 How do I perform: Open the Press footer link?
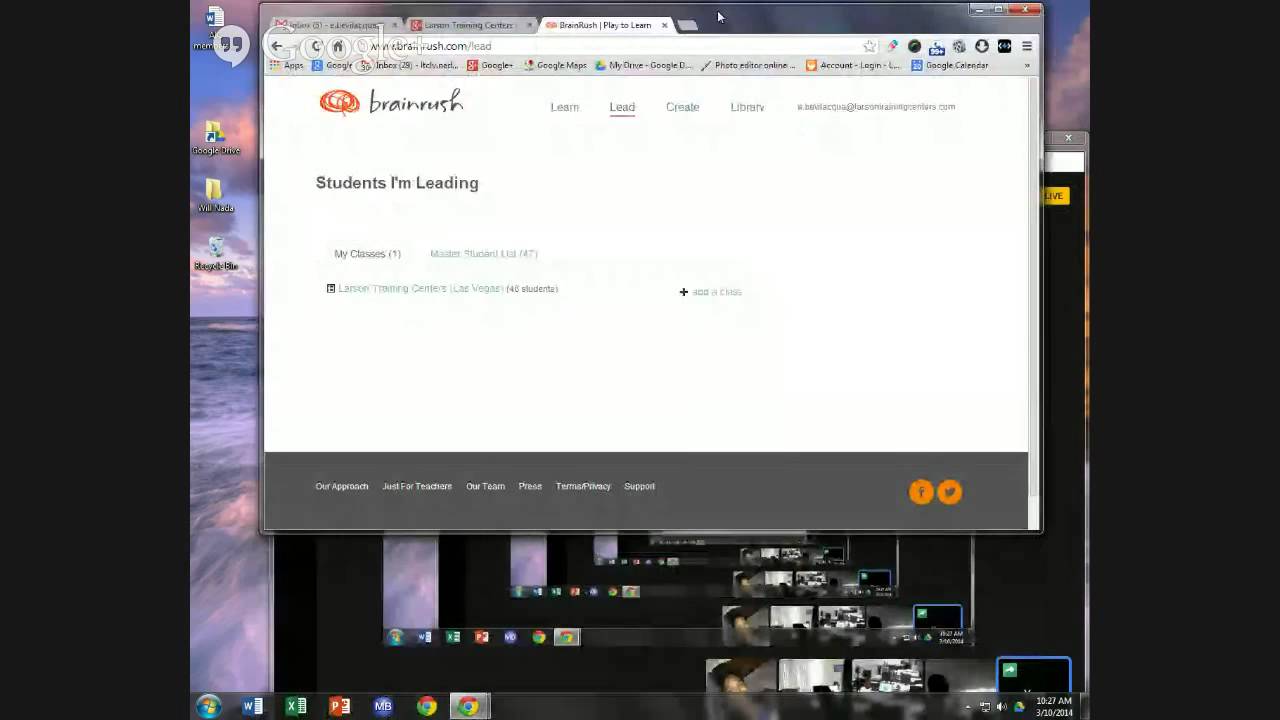(530, 487)
